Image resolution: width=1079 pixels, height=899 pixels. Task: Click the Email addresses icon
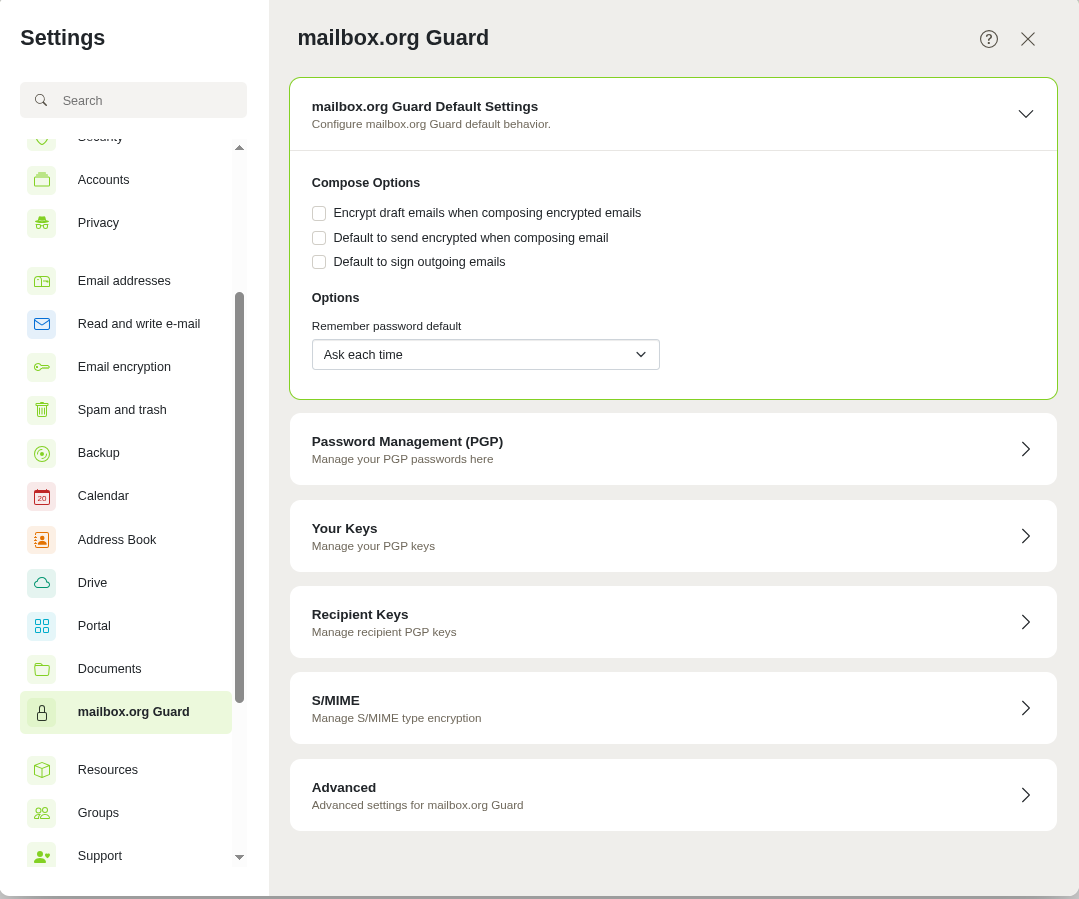point(42,281)
